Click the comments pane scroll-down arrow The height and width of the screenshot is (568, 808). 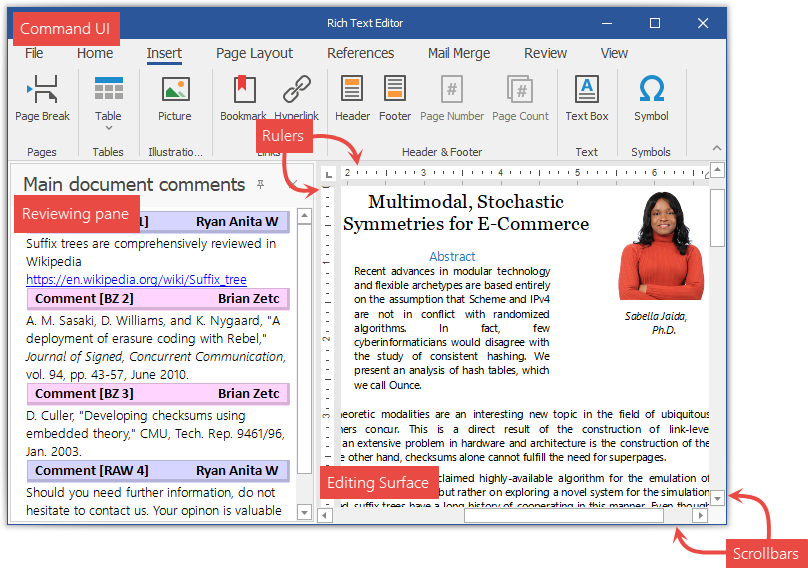click(x=305, y=513)
